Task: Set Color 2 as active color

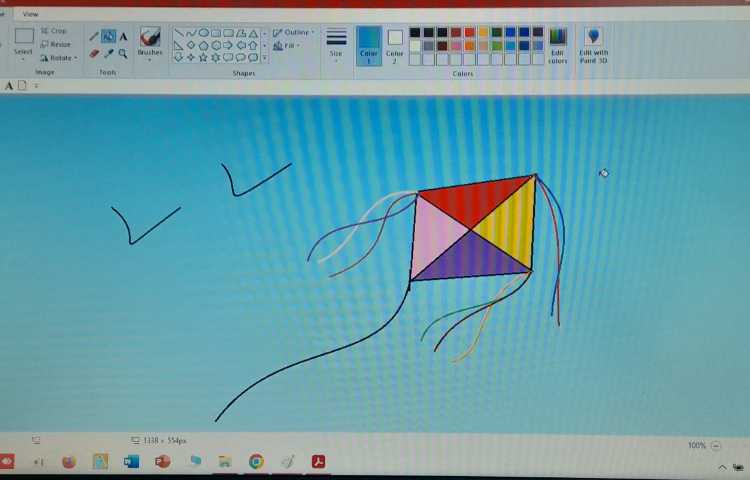Action: [x=395, y=45]
